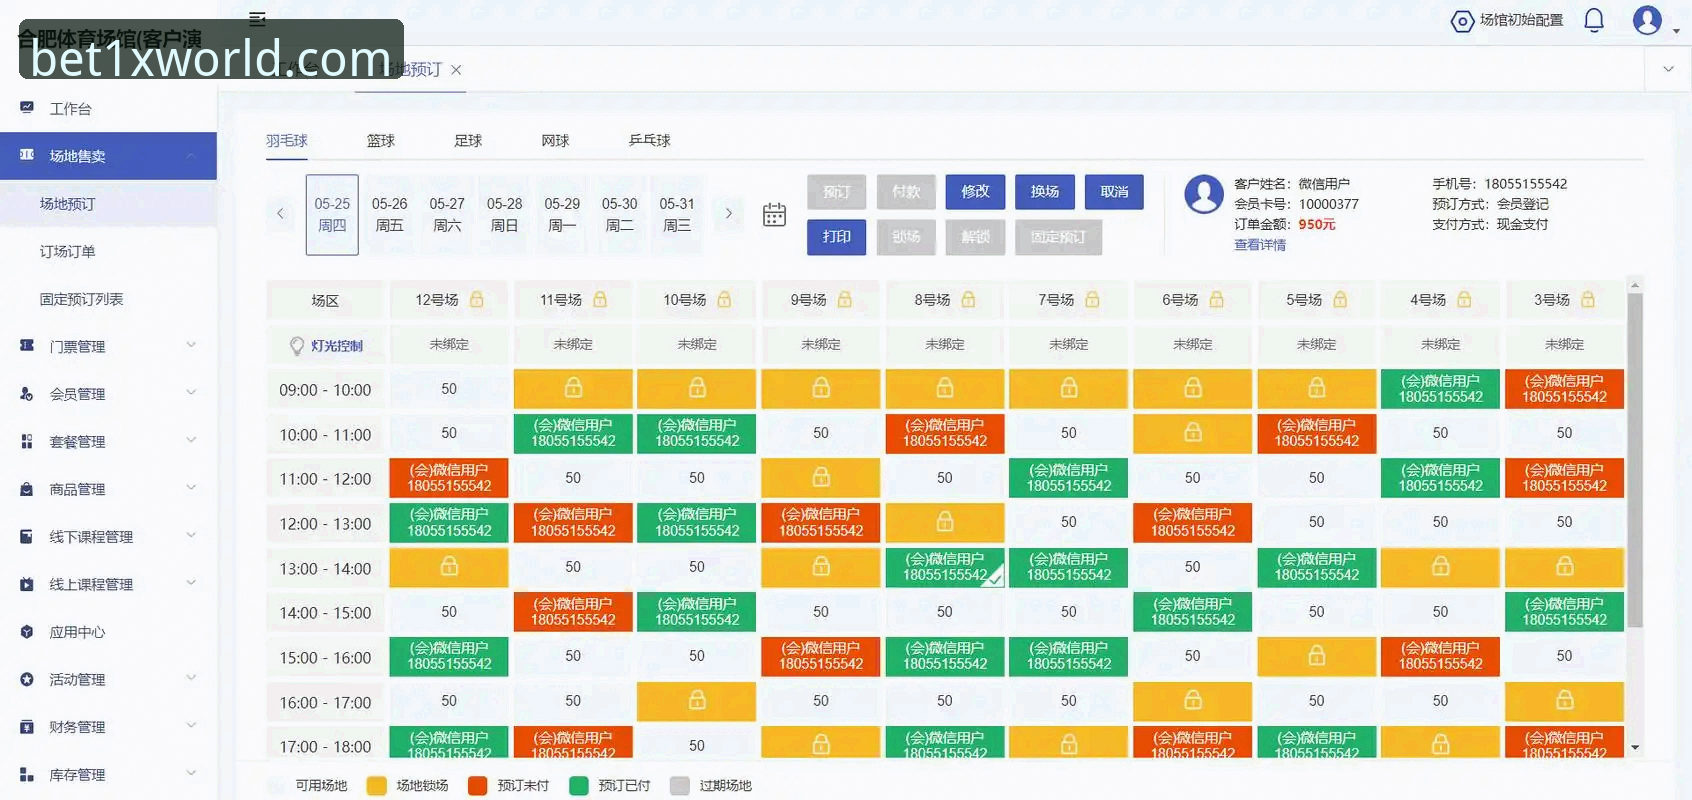The height and width of the screenshot is (800, 1692).
Task: Go to previous week of dates
Action: coord(280,213)
